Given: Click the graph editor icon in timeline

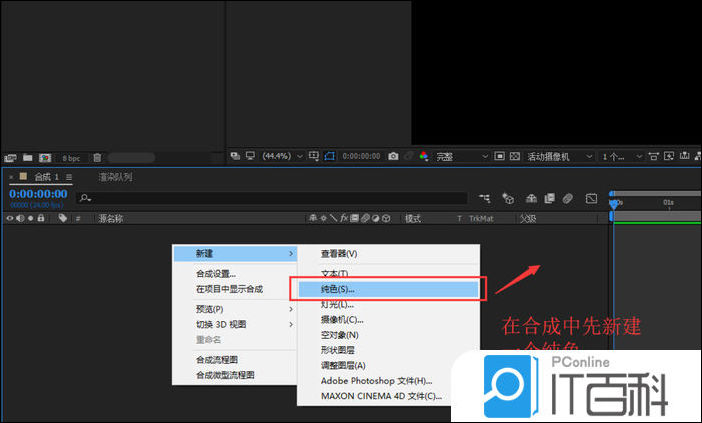Looking at the screenshot, I should [x=591, y=199].
